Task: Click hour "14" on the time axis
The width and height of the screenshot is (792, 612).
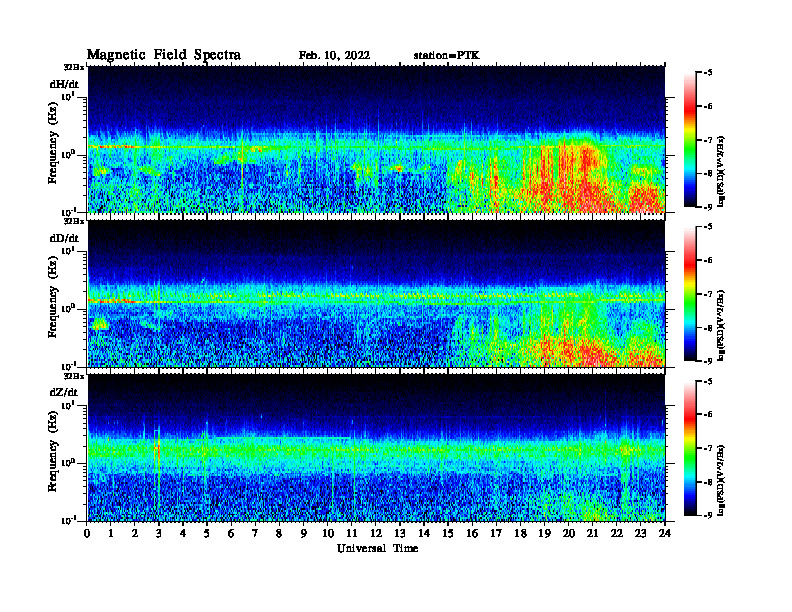Action: (424, 534)
